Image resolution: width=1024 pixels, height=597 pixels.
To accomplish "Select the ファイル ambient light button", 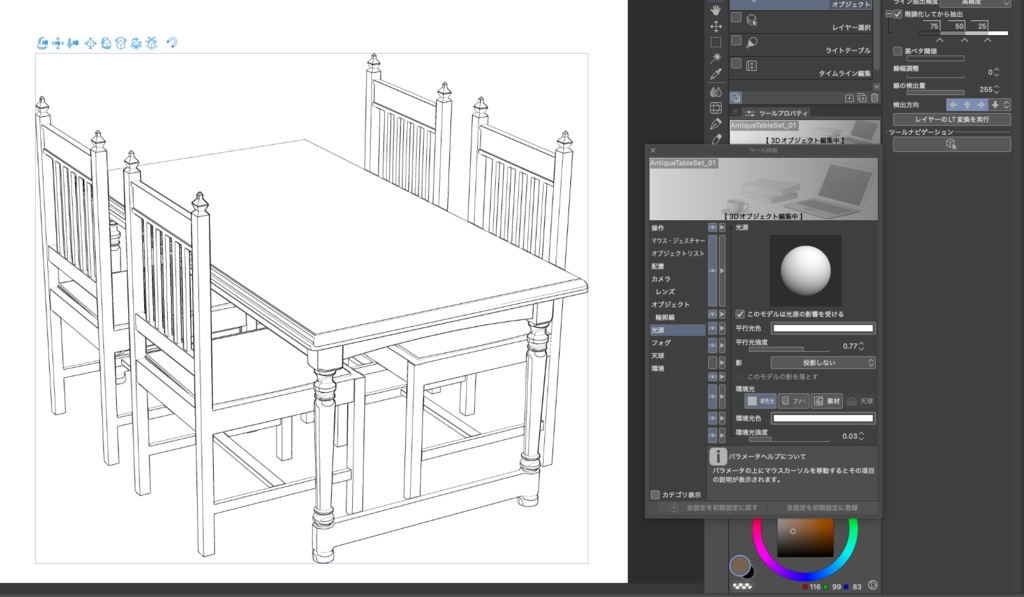I will [794, 401].
